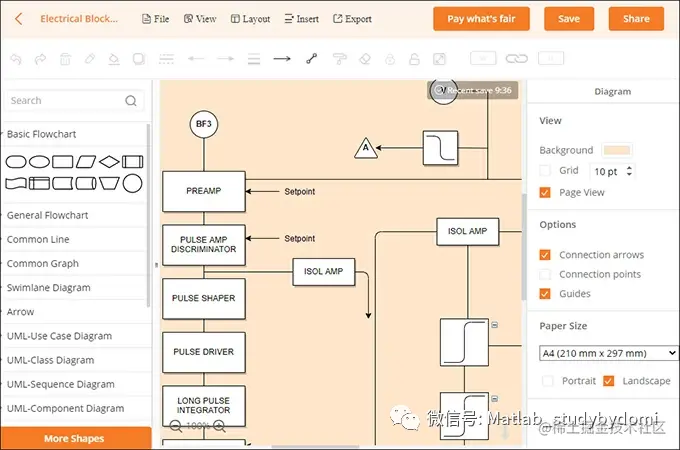This screenshot has width=680, height=450.
Task: Click the chain link icon
Action: [x=517, y=59]
